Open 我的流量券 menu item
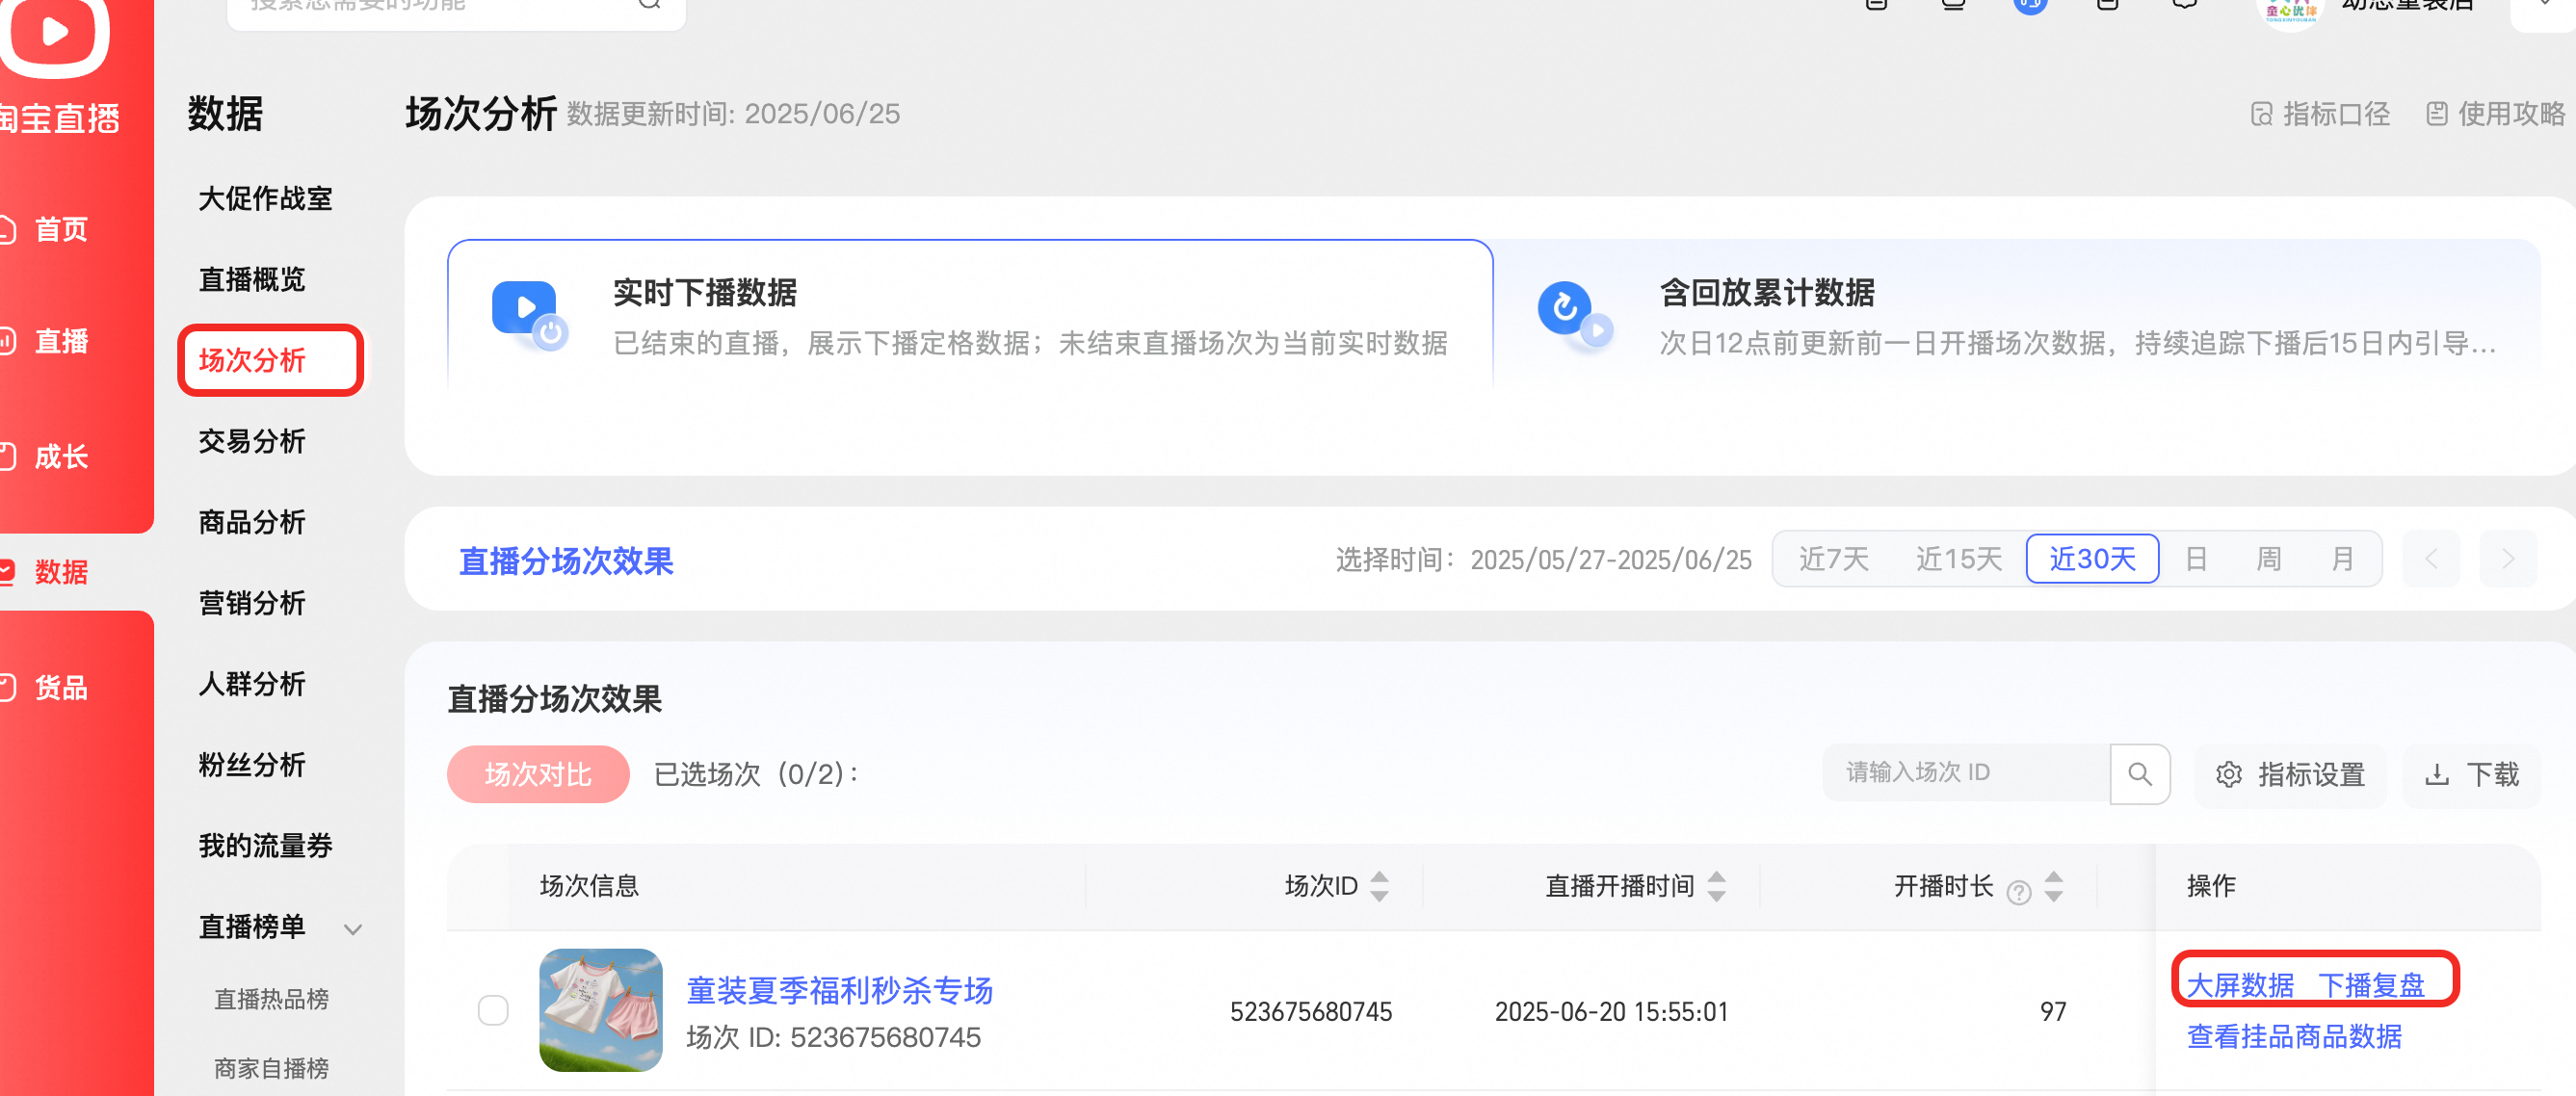This screenshot has width=2576, height=1096. tap(265, 846)
